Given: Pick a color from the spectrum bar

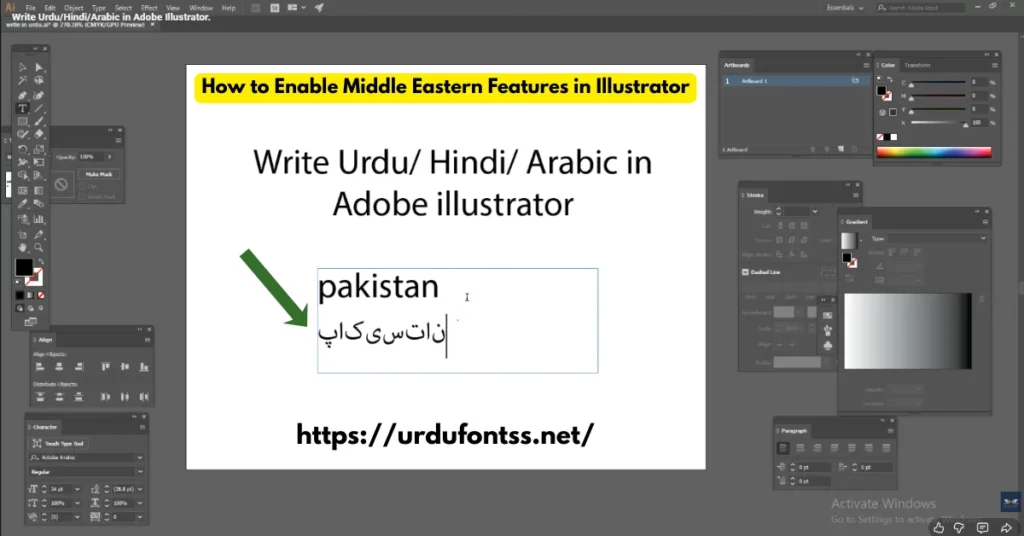Looking at the screenshot, I should click(934, 152).
